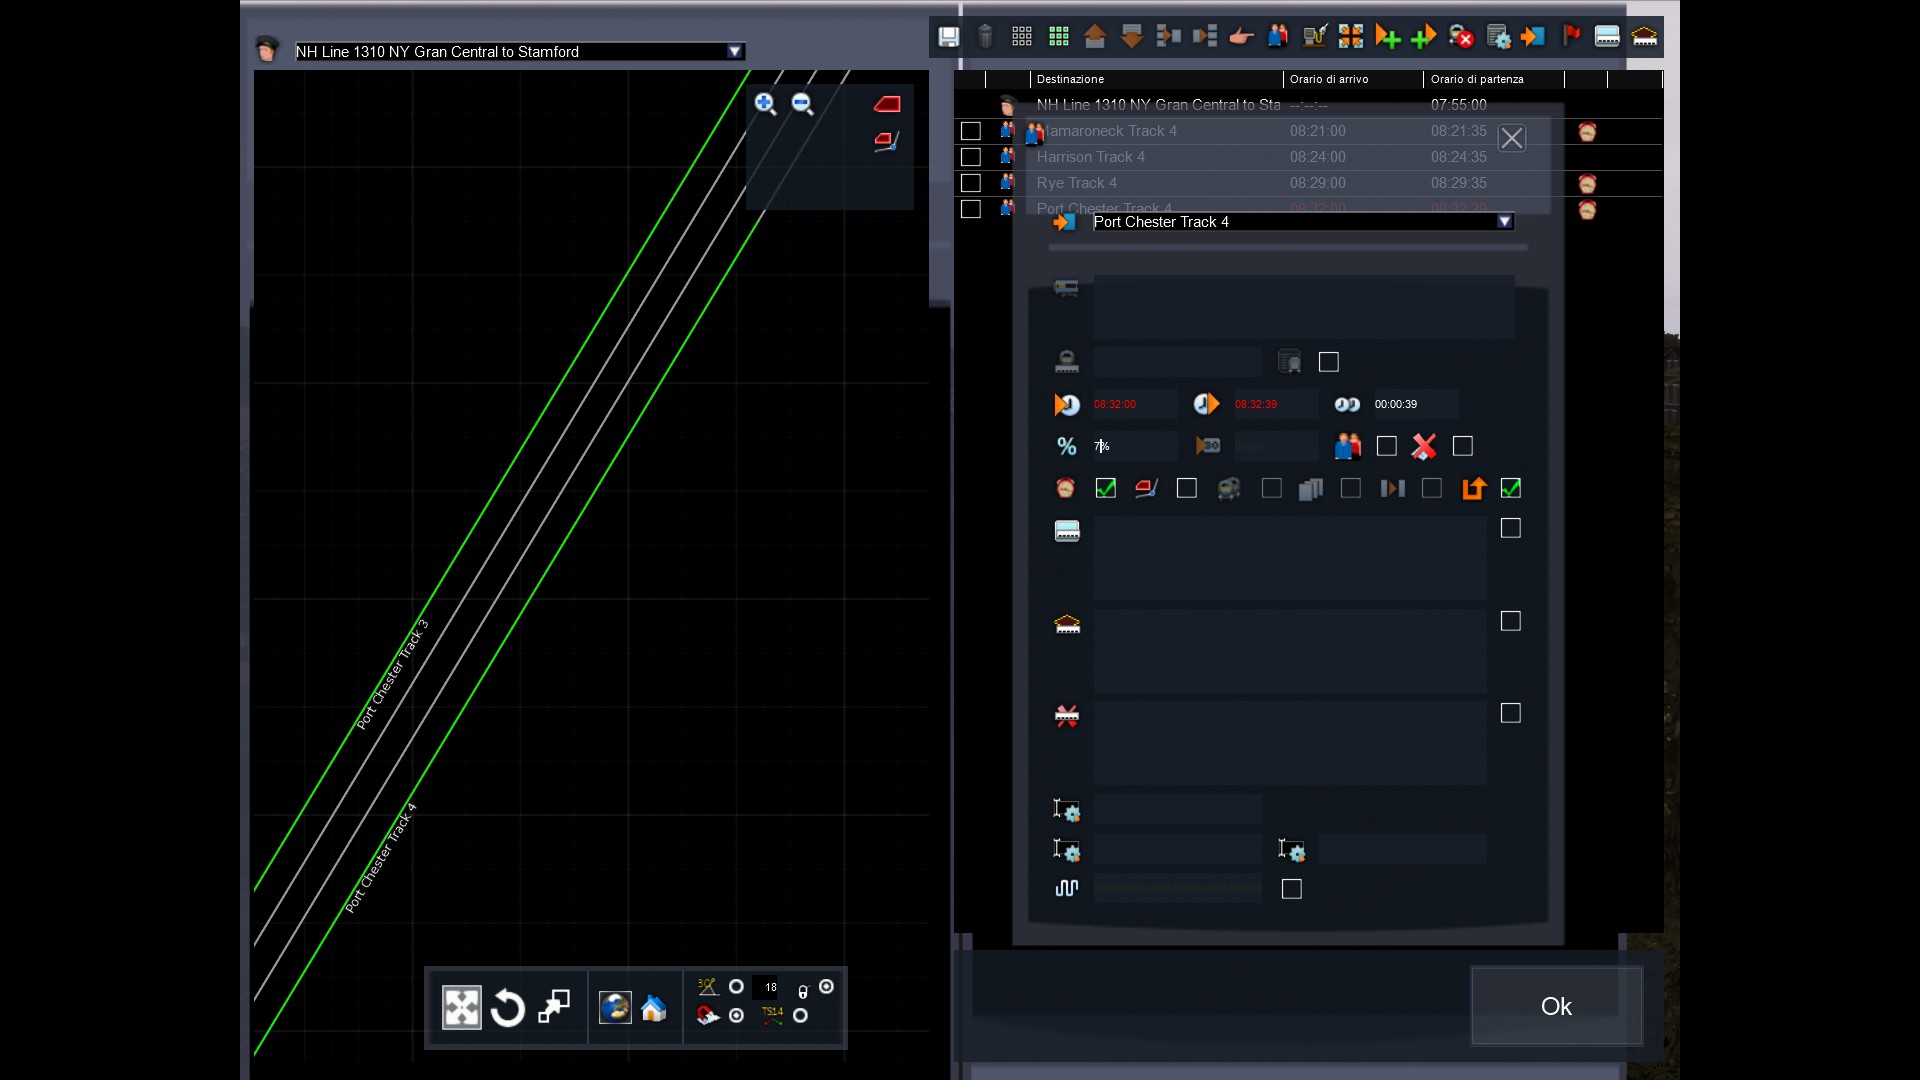
Task: Click the red train with path map icon
Action: [x=887, y=141]
